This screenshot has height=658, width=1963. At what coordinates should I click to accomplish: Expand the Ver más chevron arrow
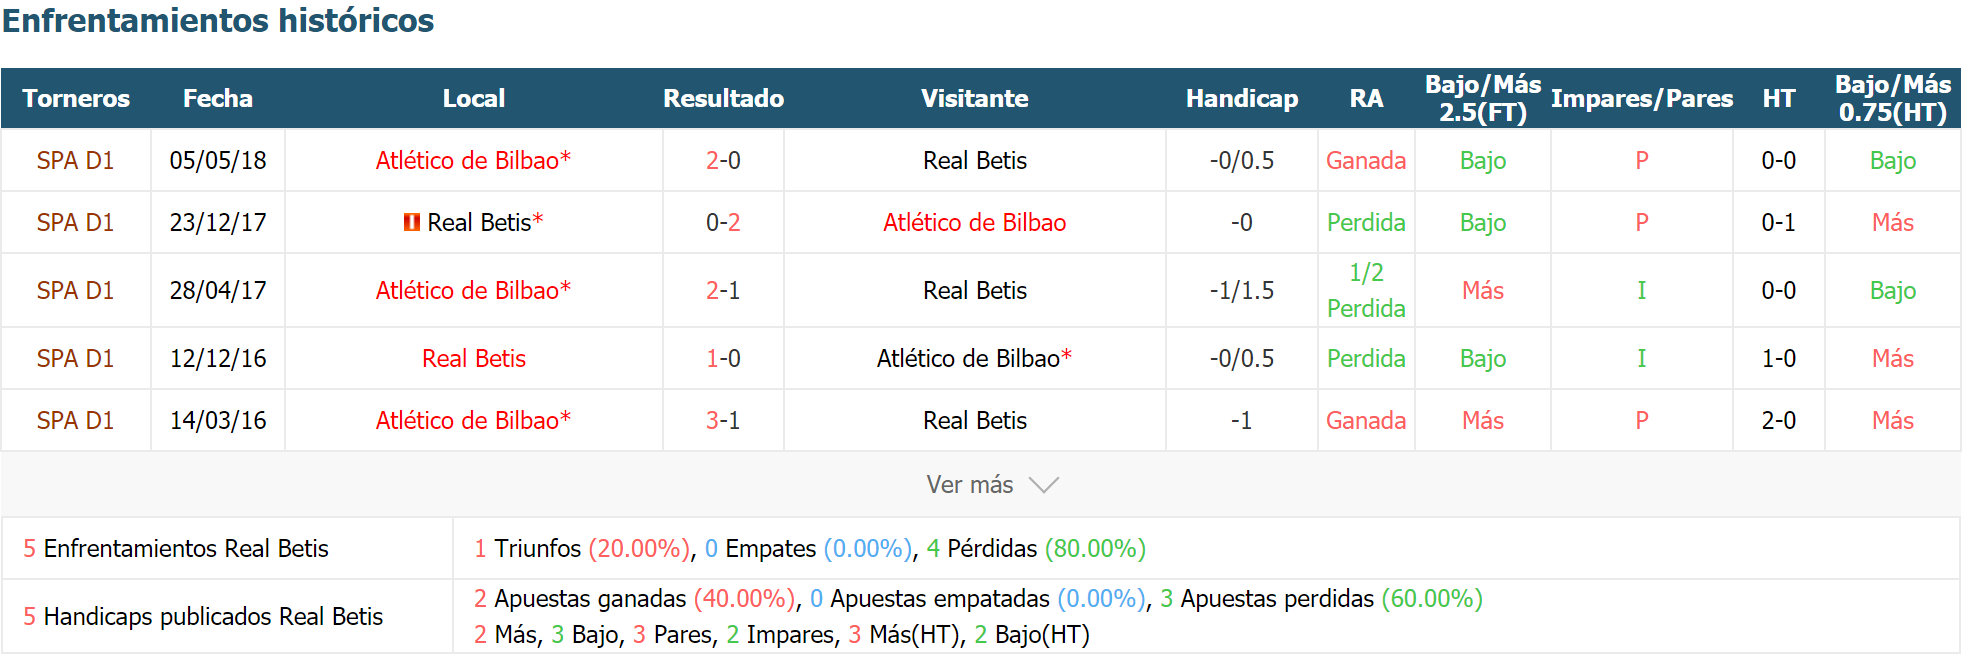pyautogui.click(x=1044, y=485)
